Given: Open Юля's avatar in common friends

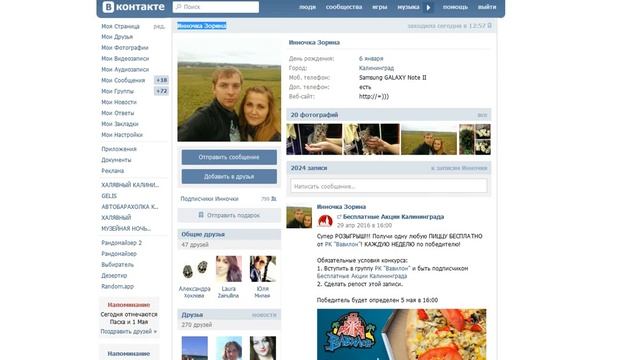Looking at the screenshot, I should [x=262, y=269].
